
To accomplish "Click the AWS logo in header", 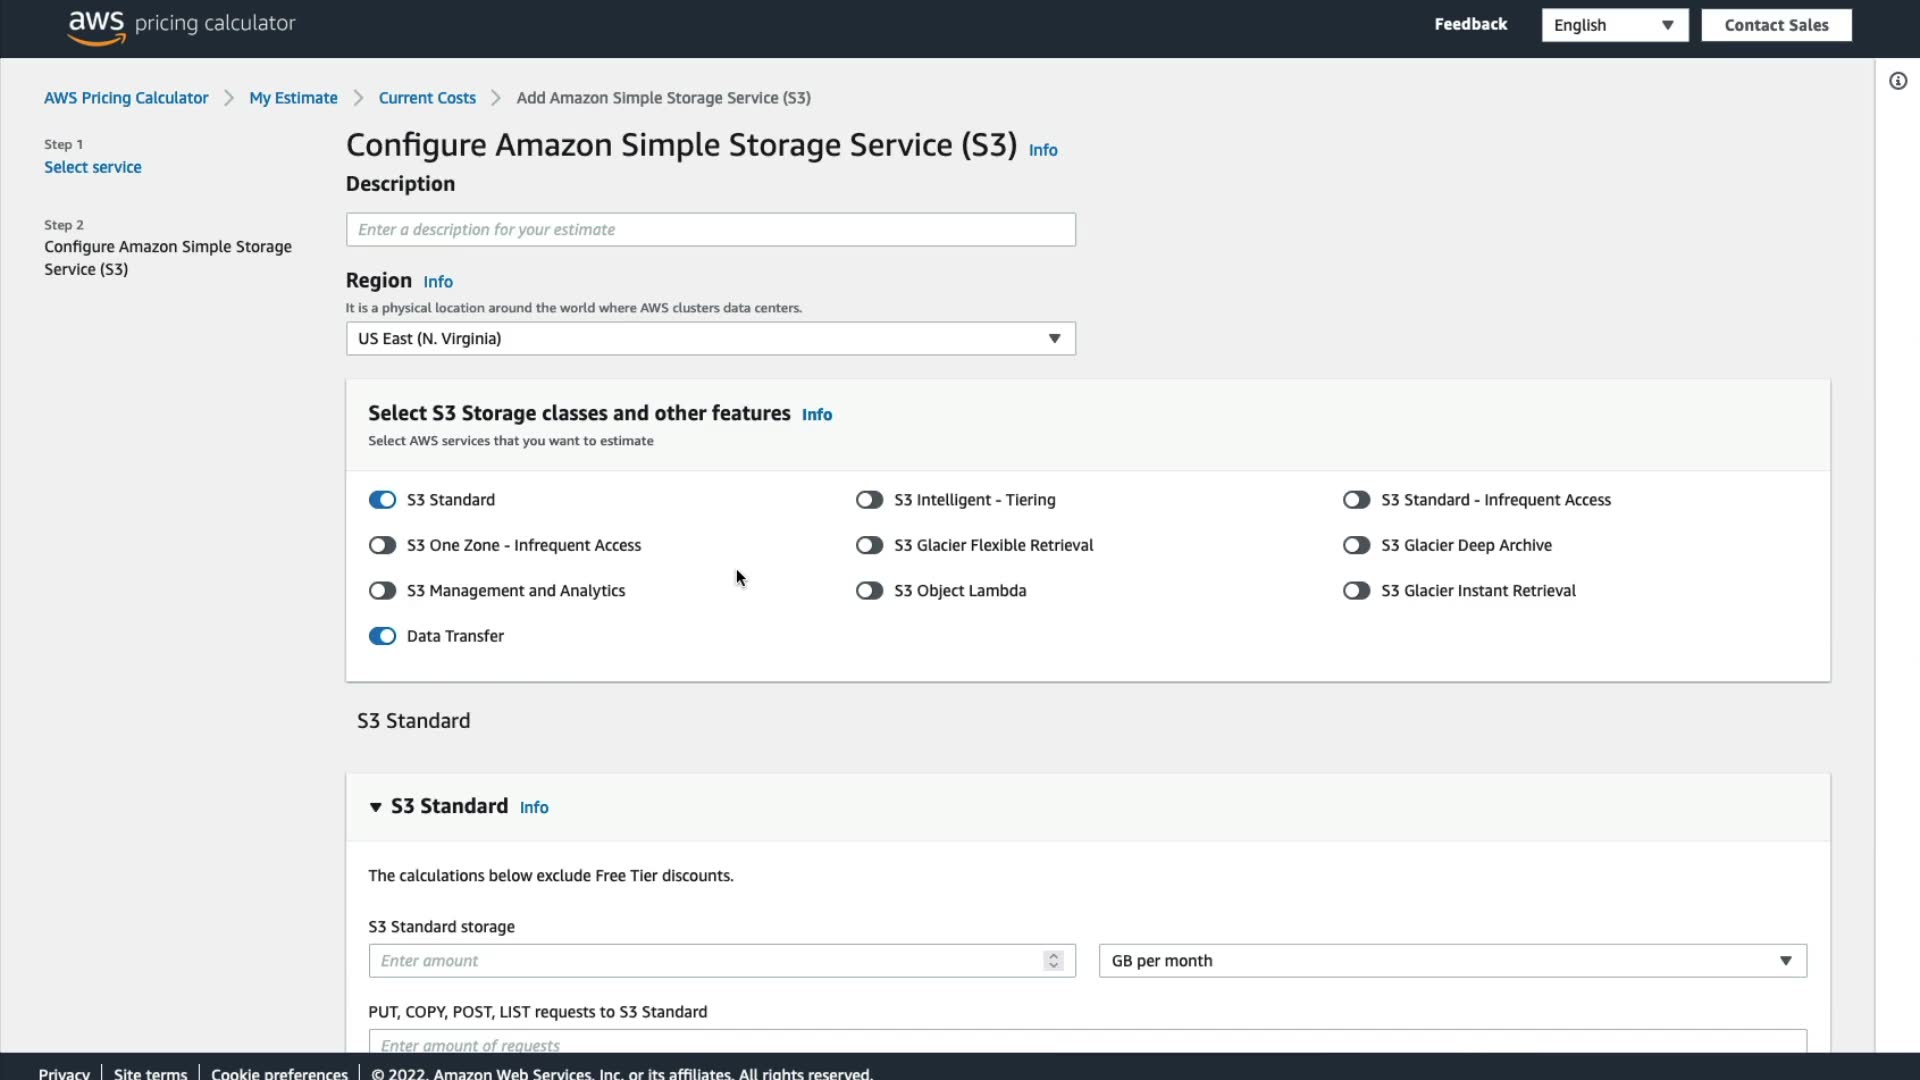I will [x=96, y=26].
